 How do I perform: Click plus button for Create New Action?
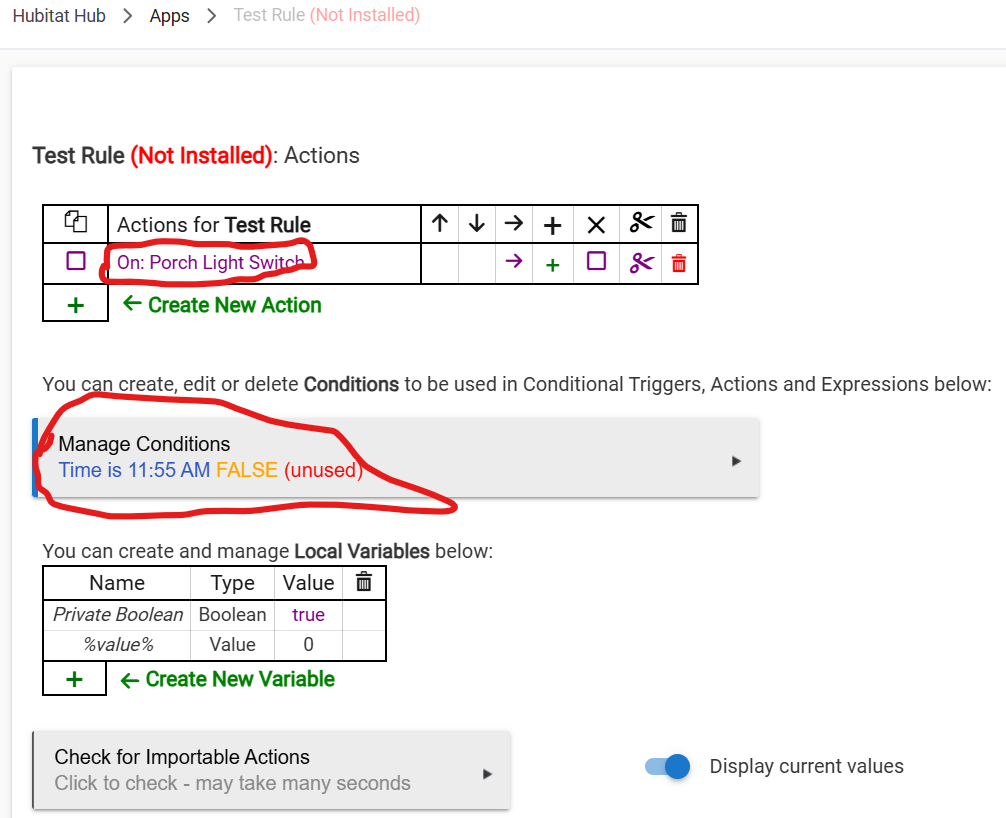click(x=75, y=305)
